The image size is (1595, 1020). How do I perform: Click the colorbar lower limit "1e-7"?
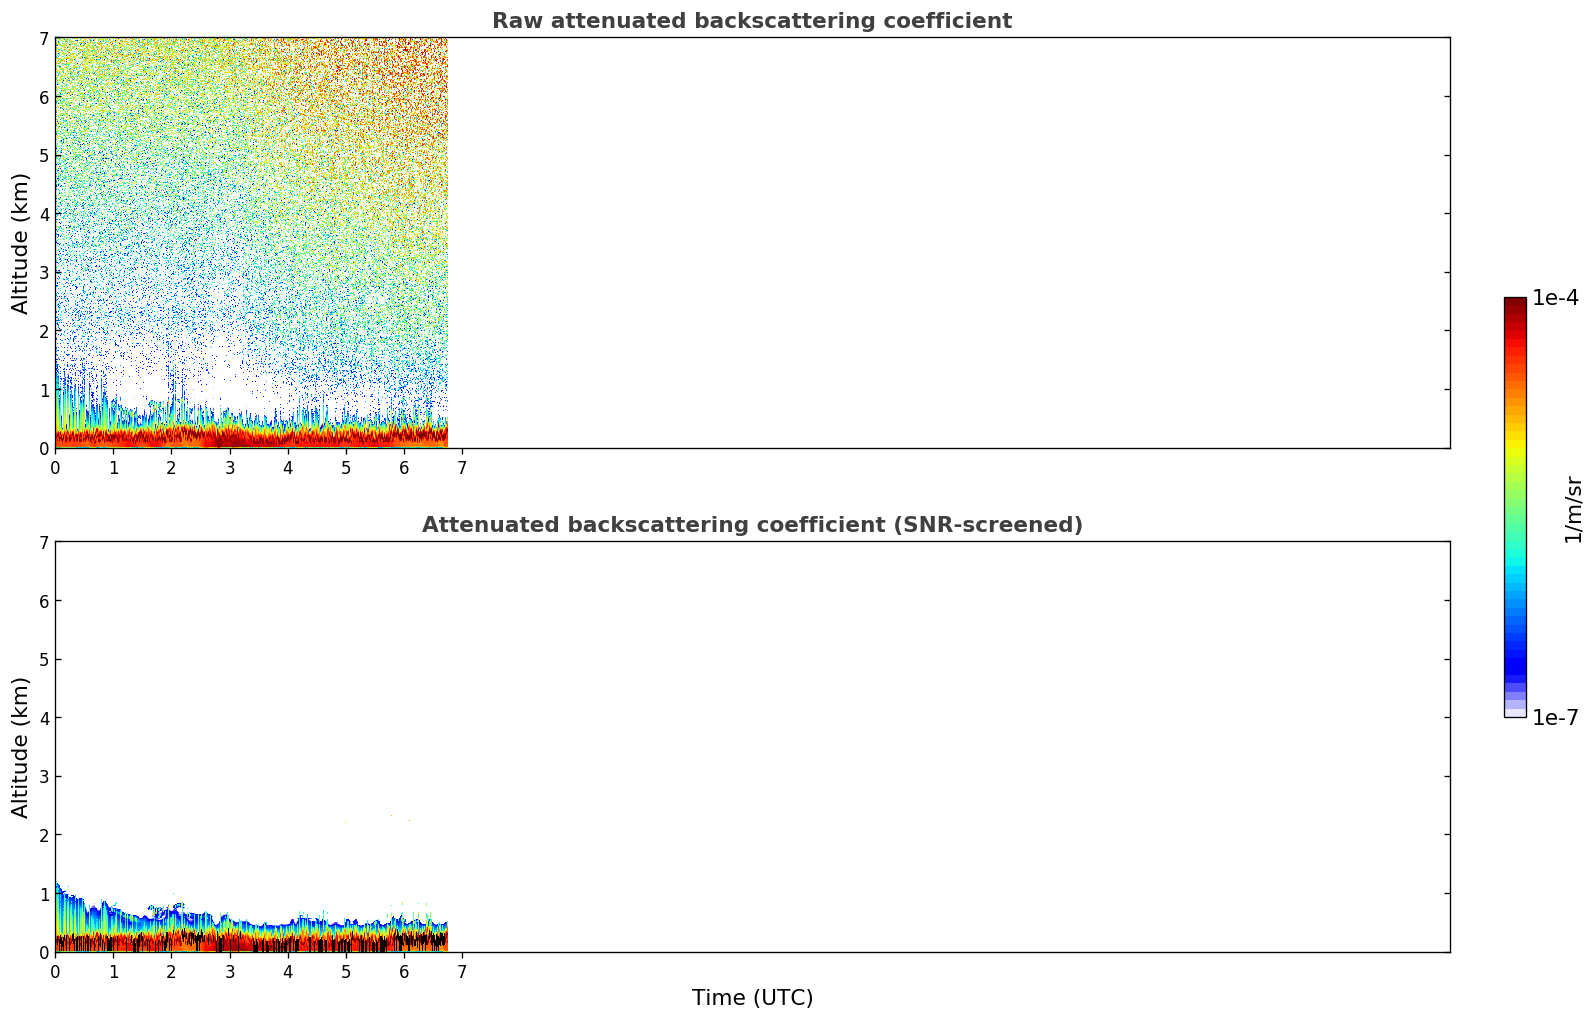[x=1556, y=718]
